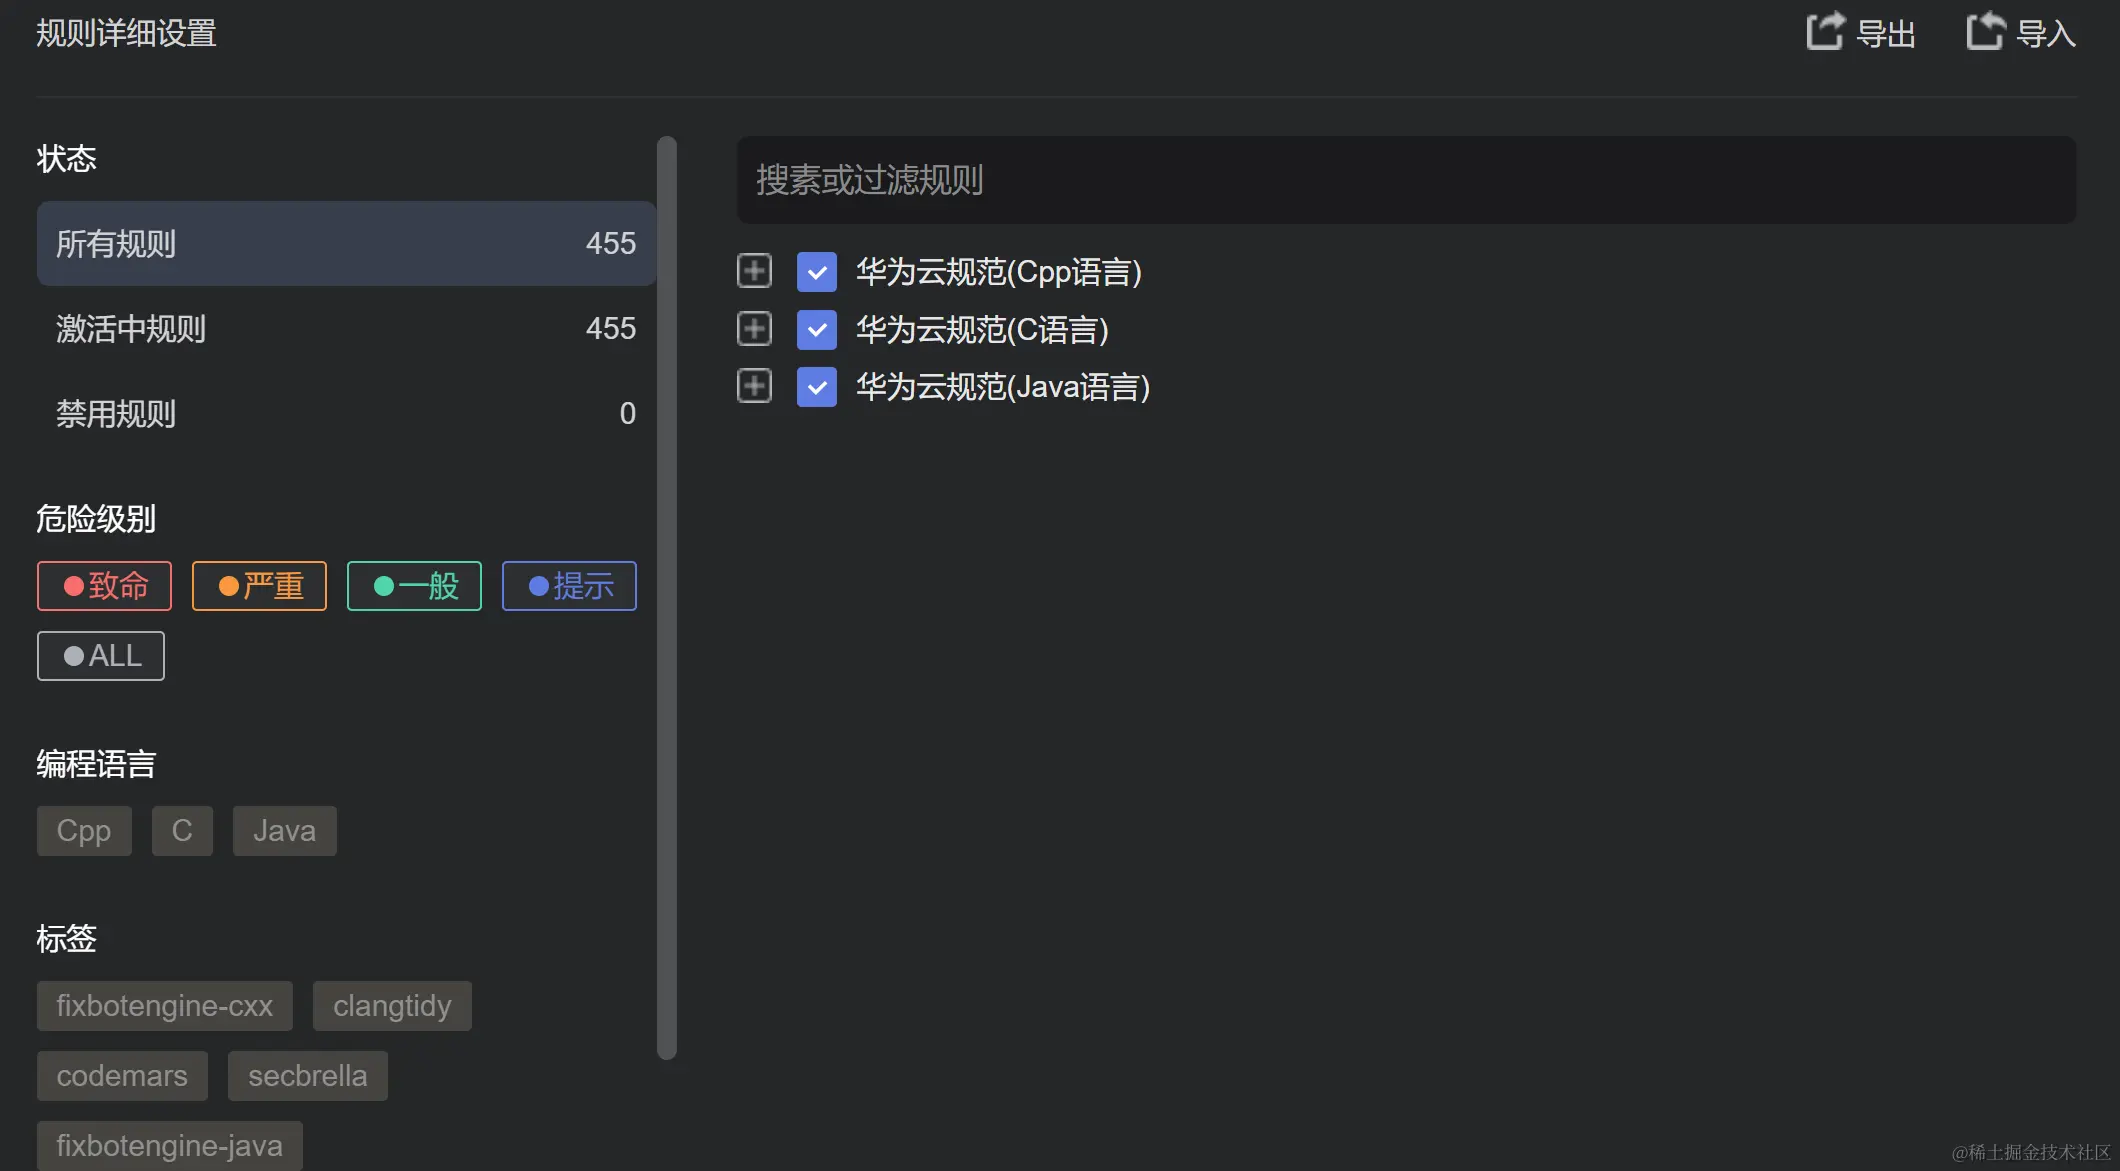Select the ALL severity filter
The width and height of the screenshot is (2120, 1171).
(x=101, y=656)
